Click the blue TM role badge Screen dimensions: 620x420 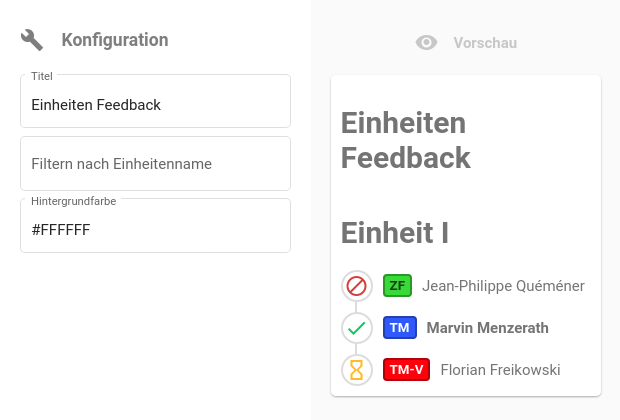click(399, 328)
